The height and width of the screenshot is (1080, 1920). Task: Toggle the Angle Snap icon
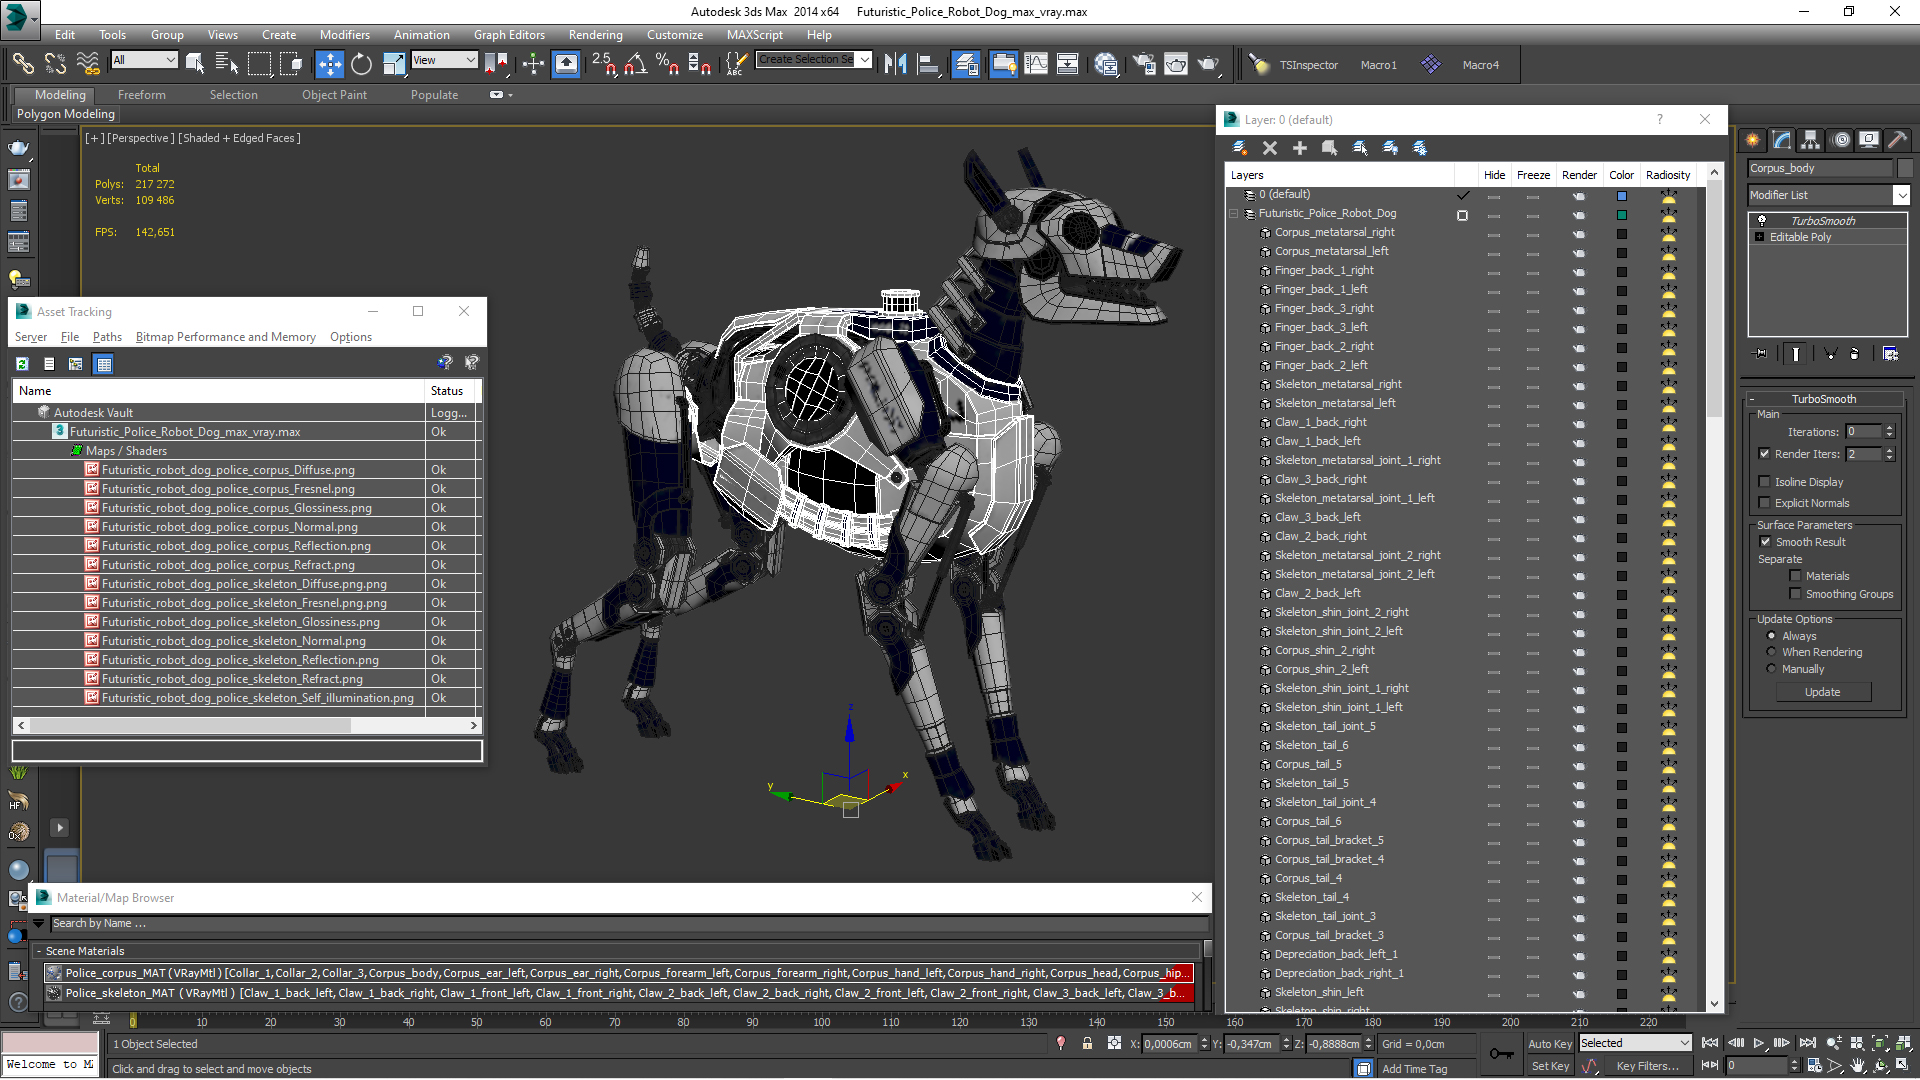point(635,64)
